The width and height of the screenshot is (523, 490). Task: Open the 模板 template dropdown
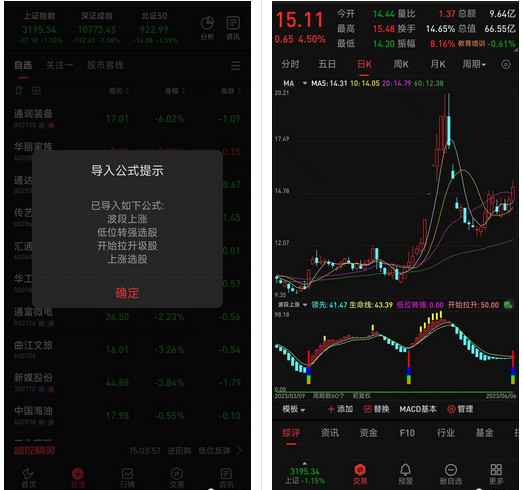pos(294,409)
